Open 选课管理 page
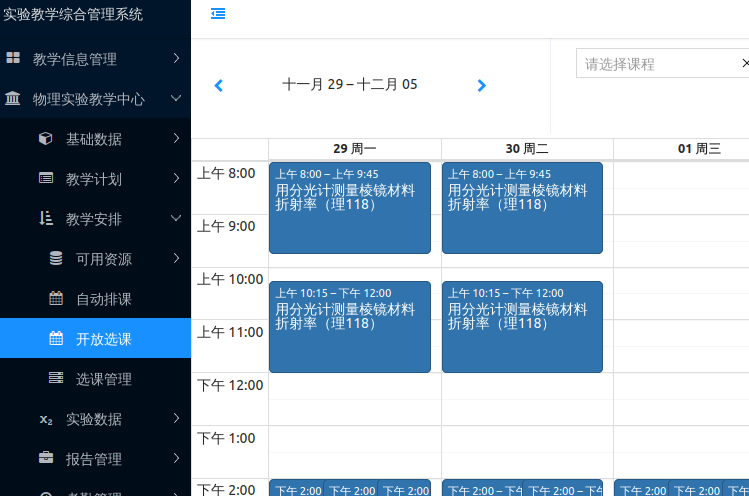Viewport: 749px width, 496px height. 104,379
